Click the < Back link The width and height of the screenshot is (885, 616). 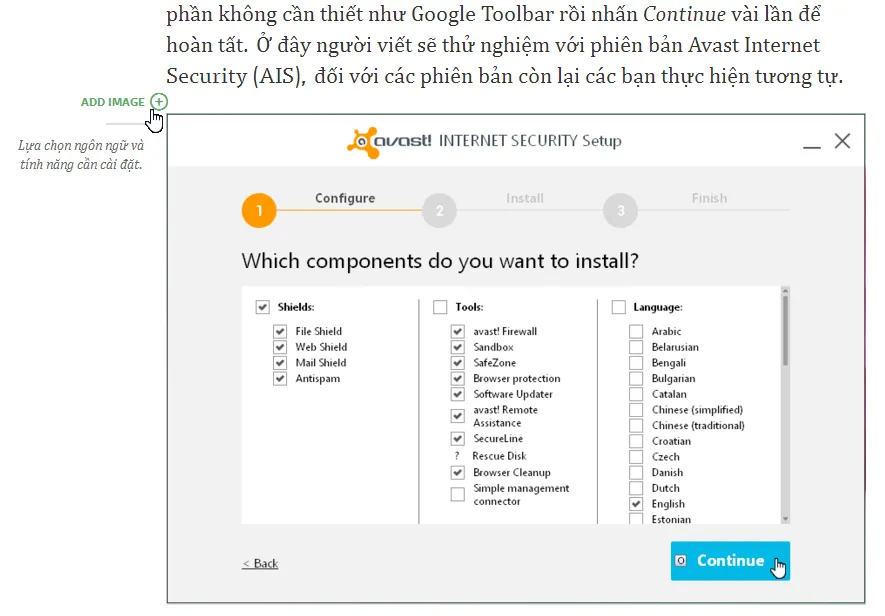tap(258, 563)
